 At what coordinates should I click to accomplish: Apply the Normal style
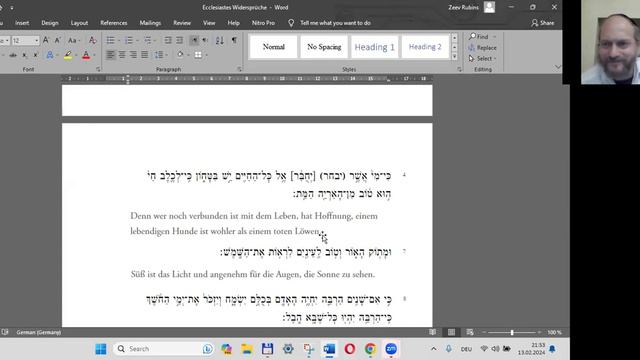coord(273,47)
